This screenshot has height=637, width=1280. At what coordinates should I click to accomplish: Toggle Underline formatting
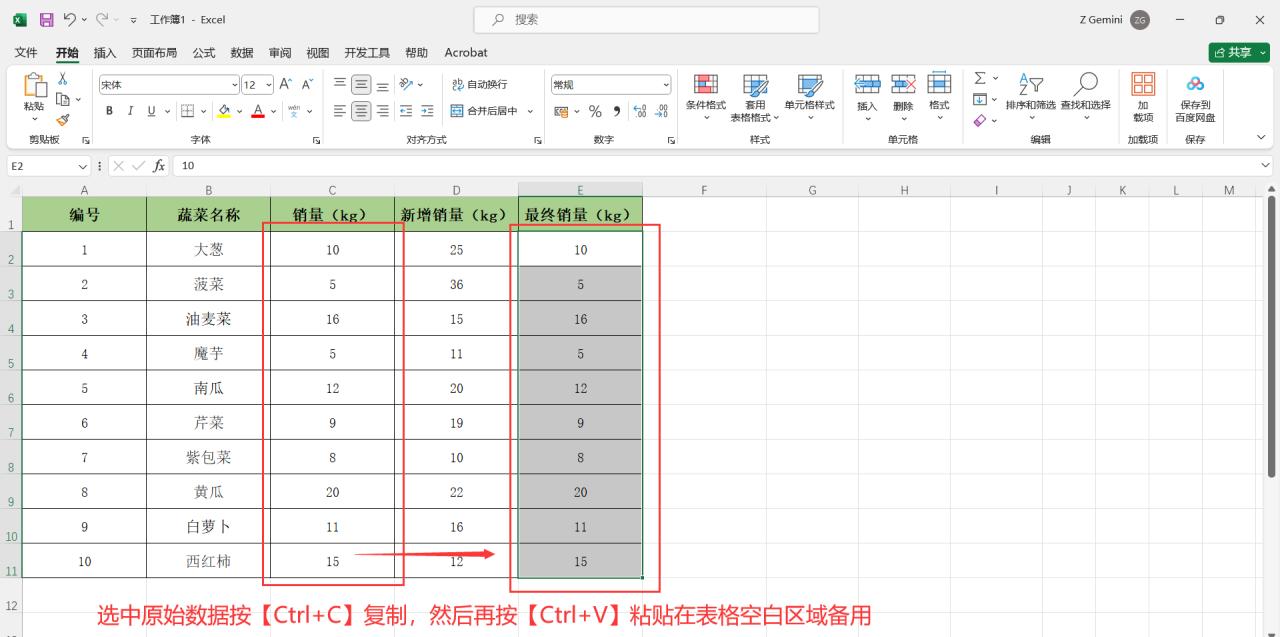coord(152,111)
